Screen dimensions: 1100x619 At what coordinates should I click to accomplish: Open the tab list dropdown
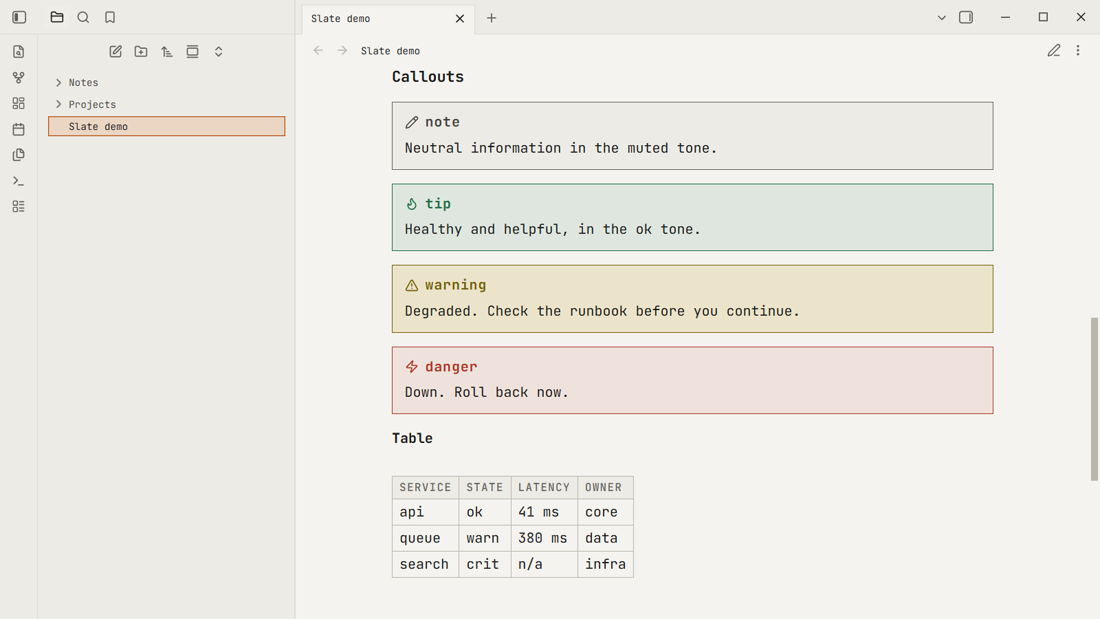(x=941, y=18)
